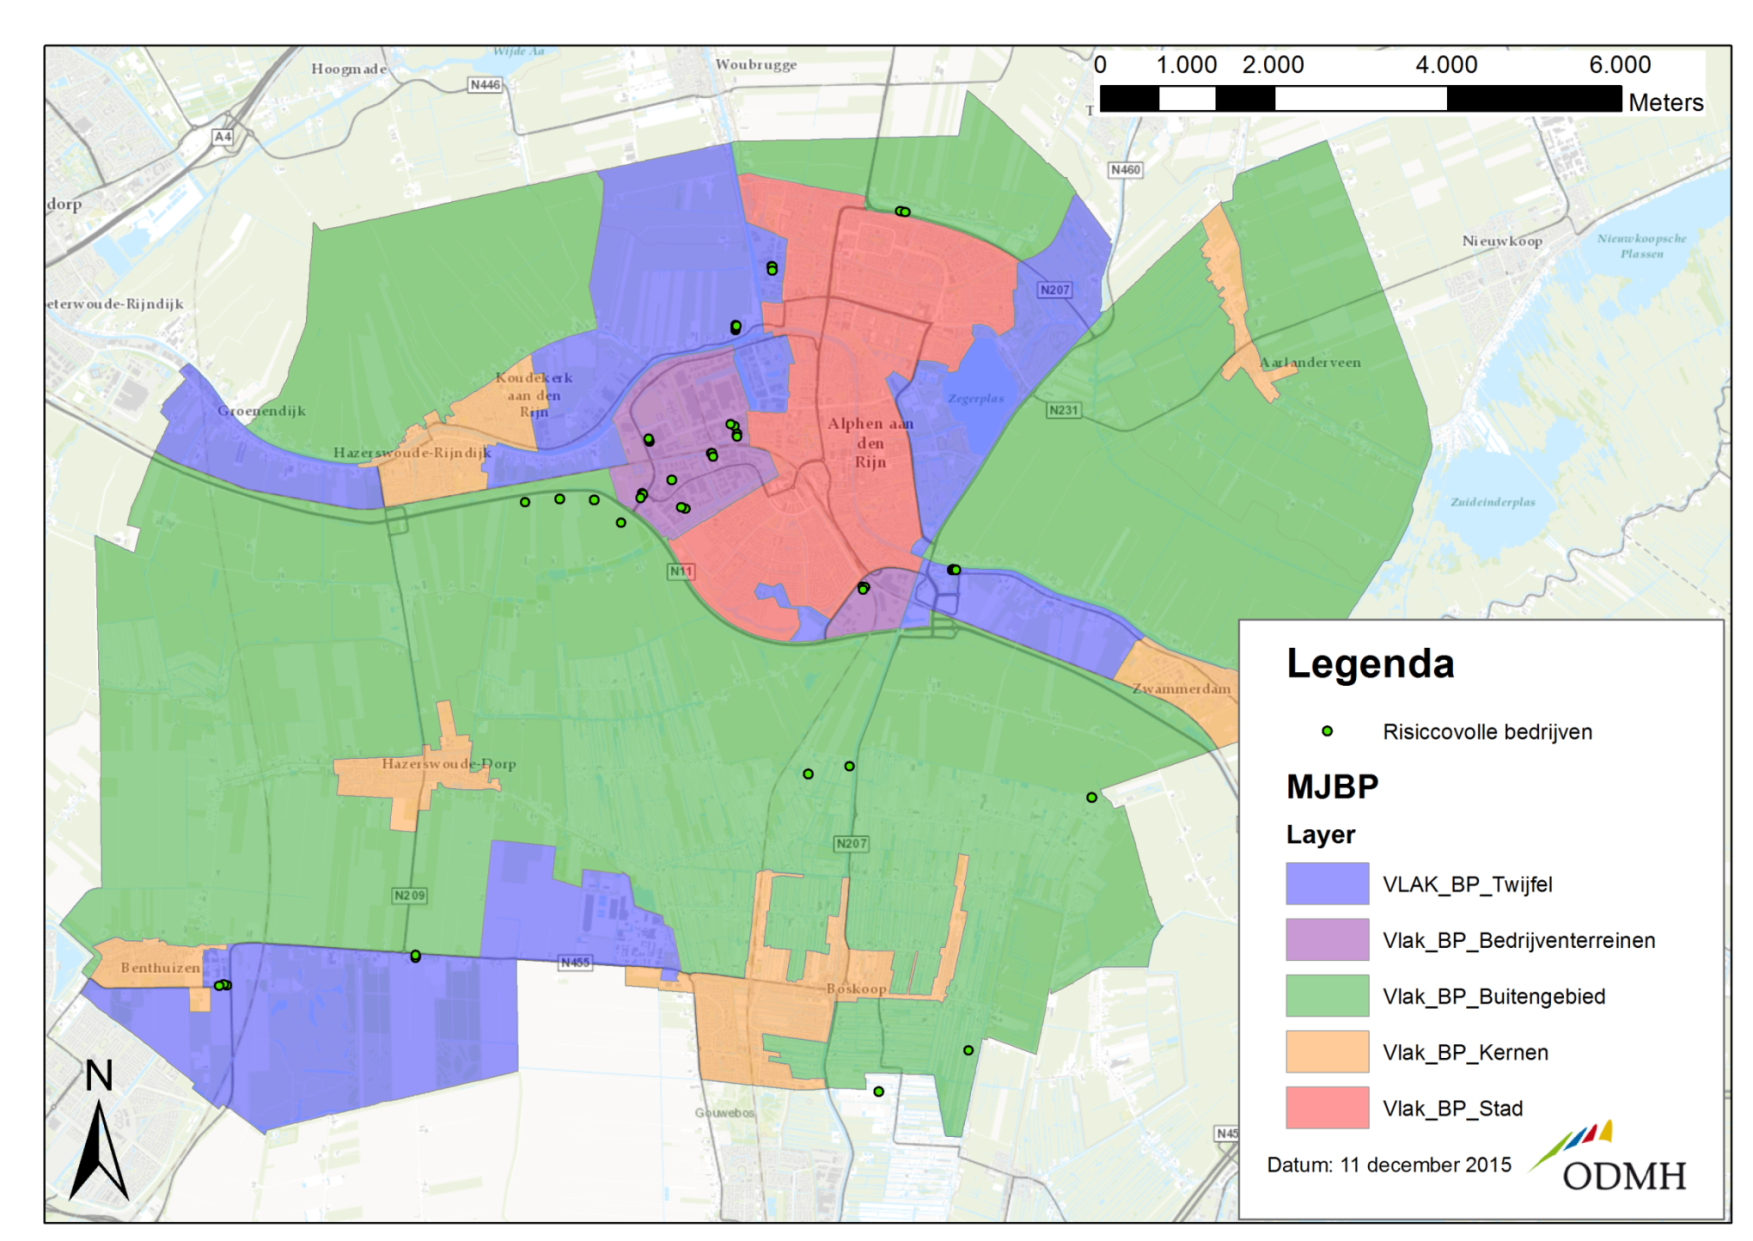1753x1241 pixels.
Task: Click the Legenda title heading
Action: point(1370,664)
